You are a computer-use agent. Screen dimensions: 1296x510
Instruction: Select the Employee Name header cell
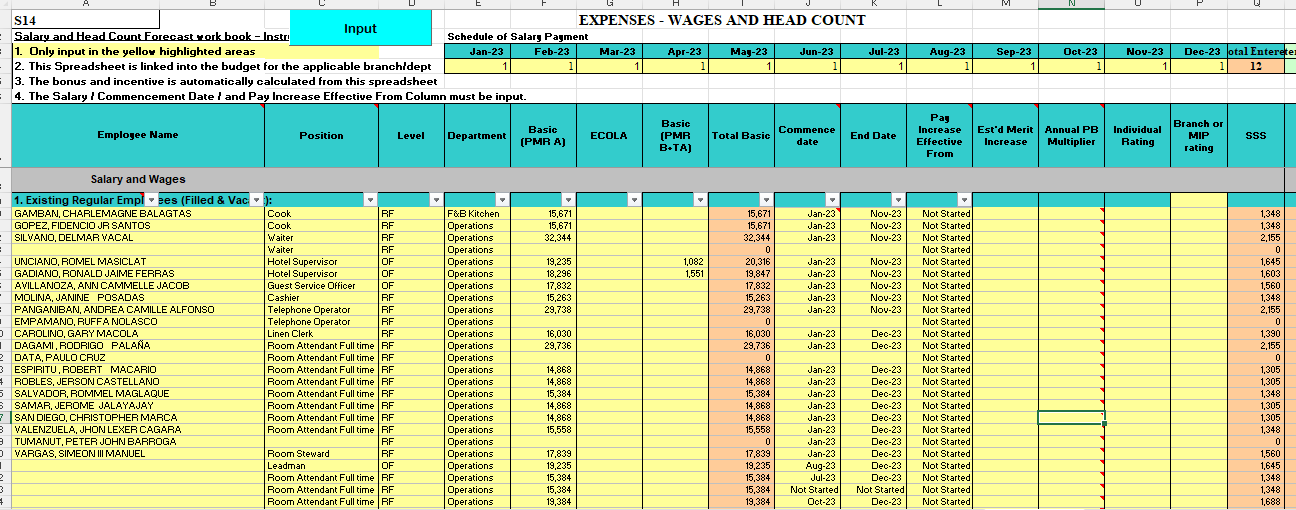138,135
